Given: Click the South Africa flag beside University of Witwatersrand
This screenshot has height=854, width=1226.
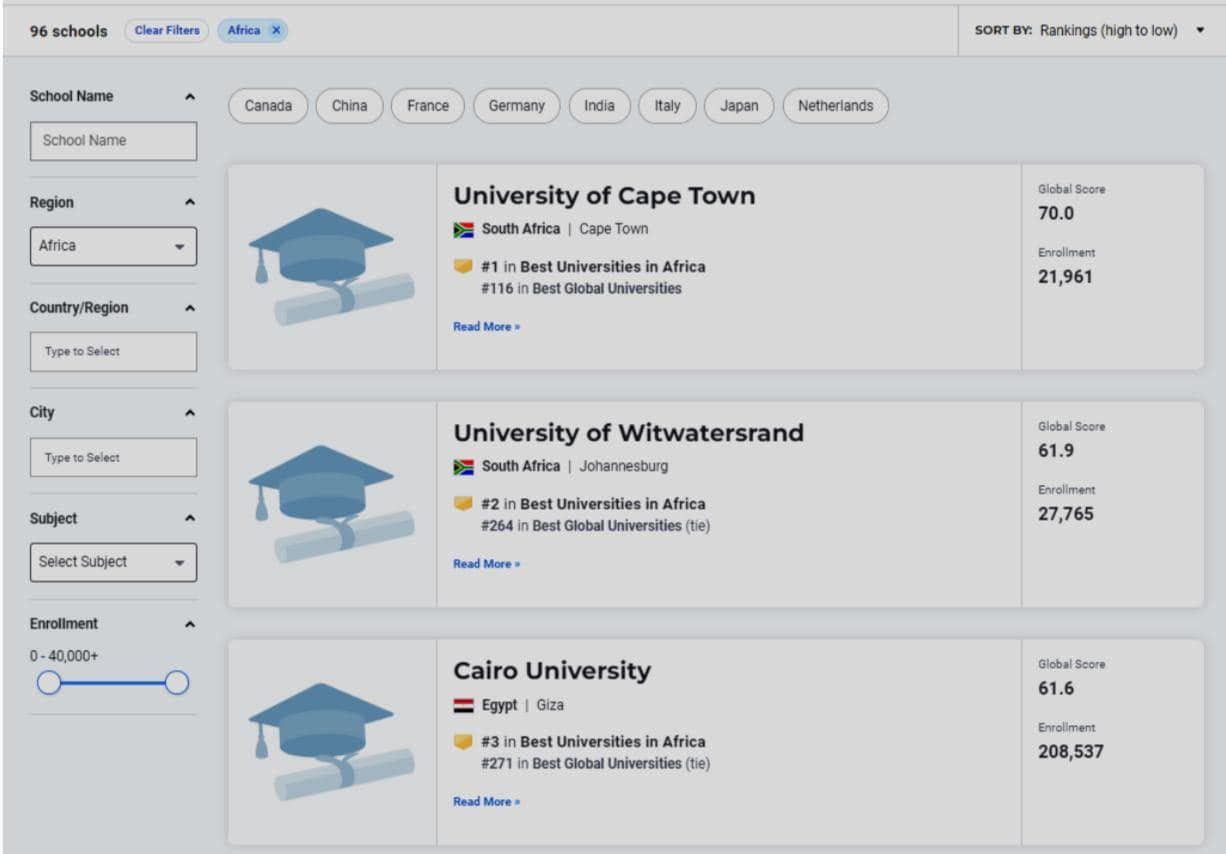Looking at the screenshot, I should click(465, 465).
